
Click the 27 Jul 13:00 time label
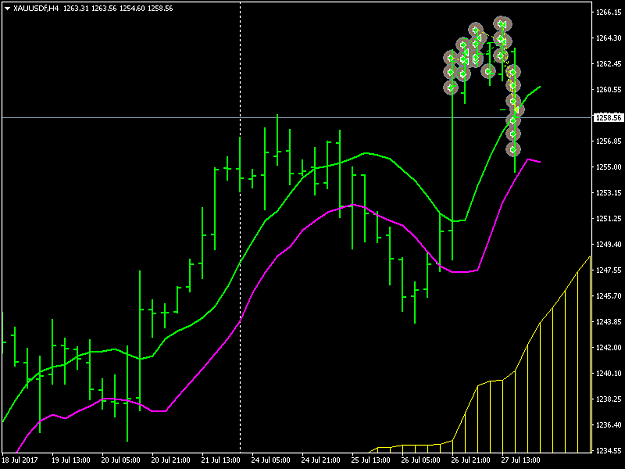point(521,460)
